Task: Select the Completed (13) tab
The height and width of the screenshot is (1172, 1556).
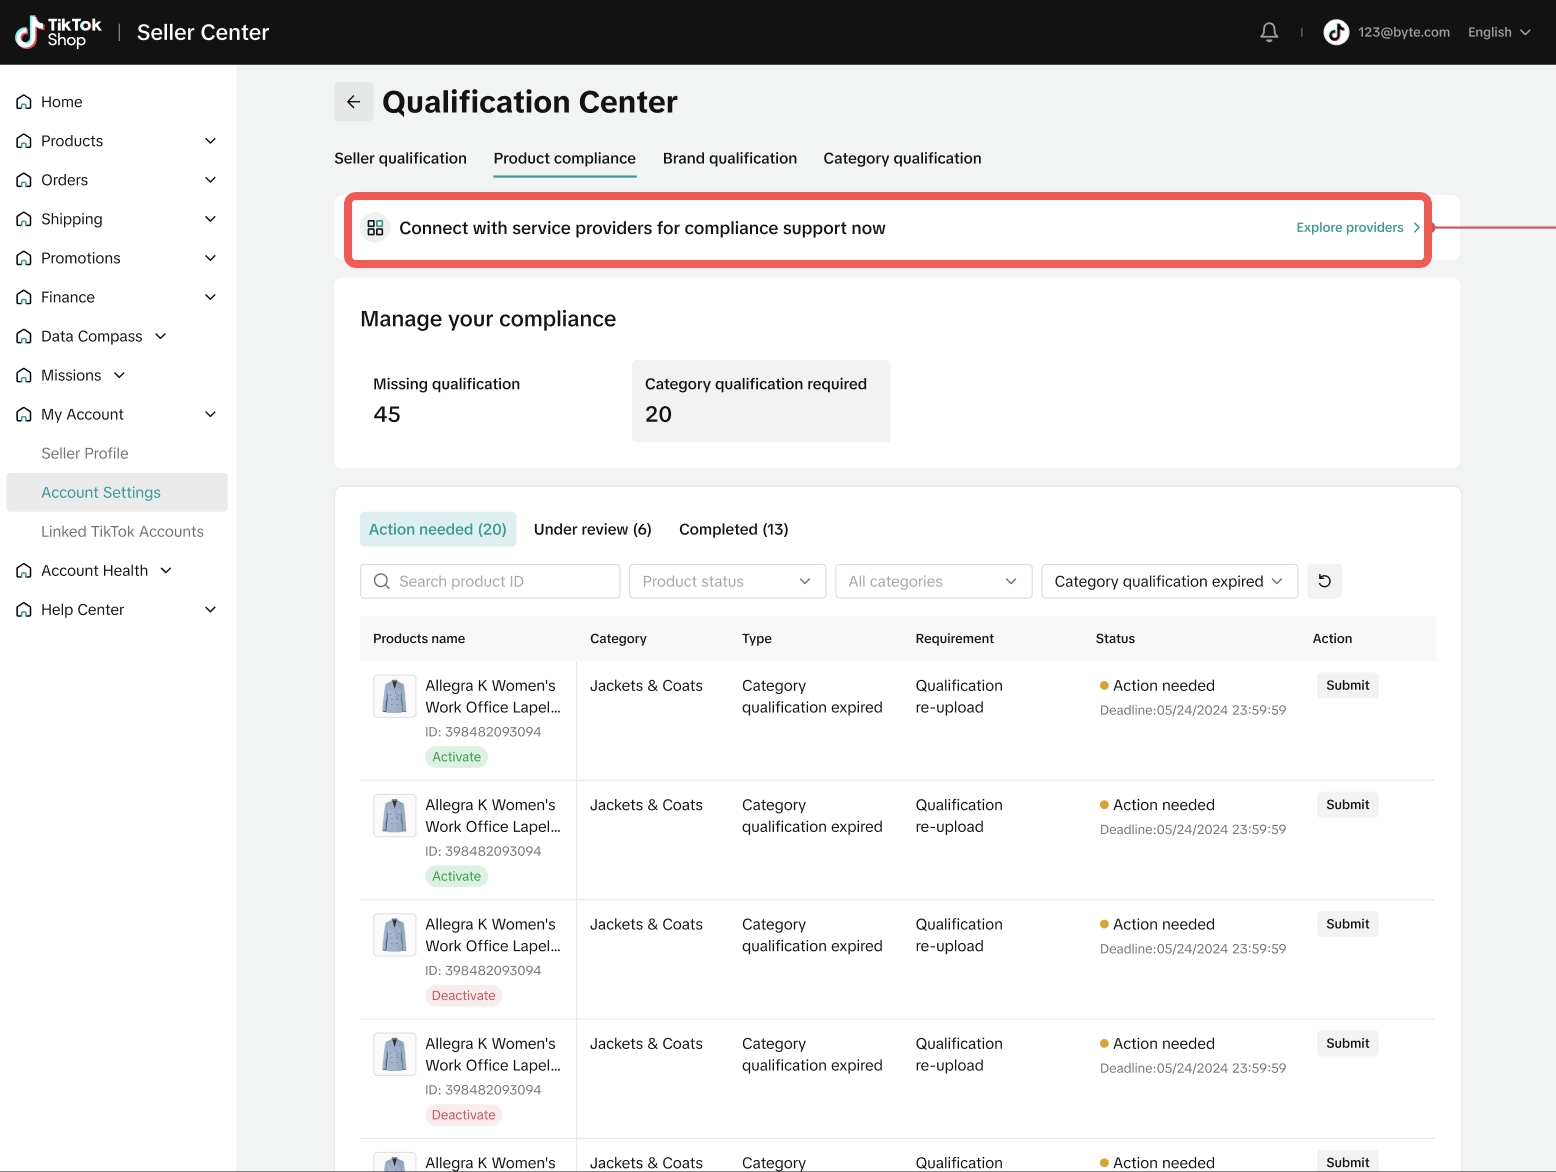Action: 733,529
